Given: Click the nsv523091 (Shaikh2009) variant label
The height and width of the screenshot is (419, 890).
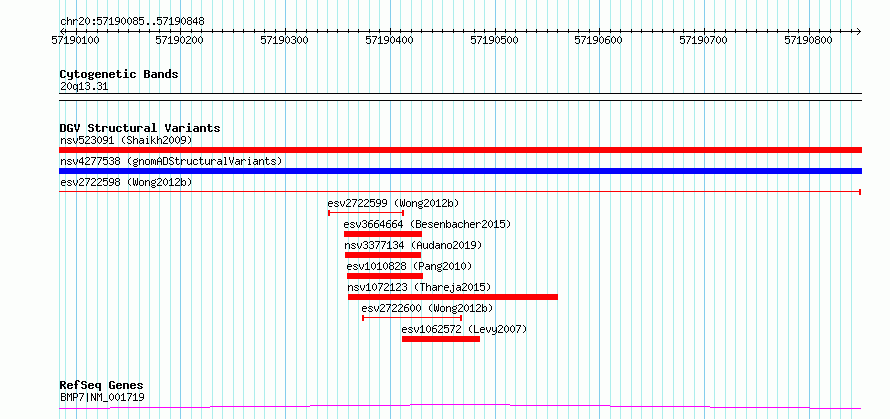Looking at the screenshot, I should [x=127, y=140].
